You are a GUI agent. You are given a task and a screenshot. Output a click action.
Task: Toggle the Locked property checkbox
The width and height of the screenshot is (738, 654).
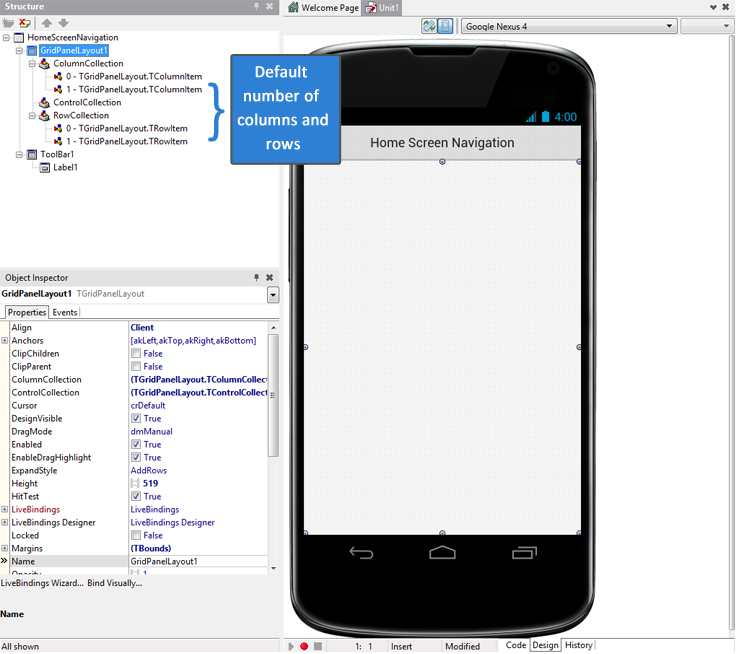click(x=136, y=535)
